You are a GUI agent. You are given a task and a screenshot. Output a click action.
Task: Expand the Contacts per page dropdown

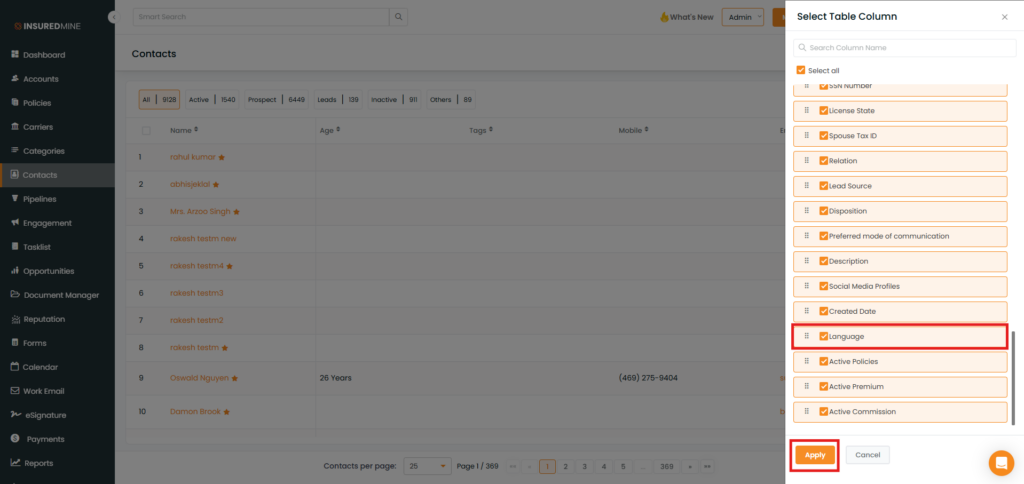[429, 466]
